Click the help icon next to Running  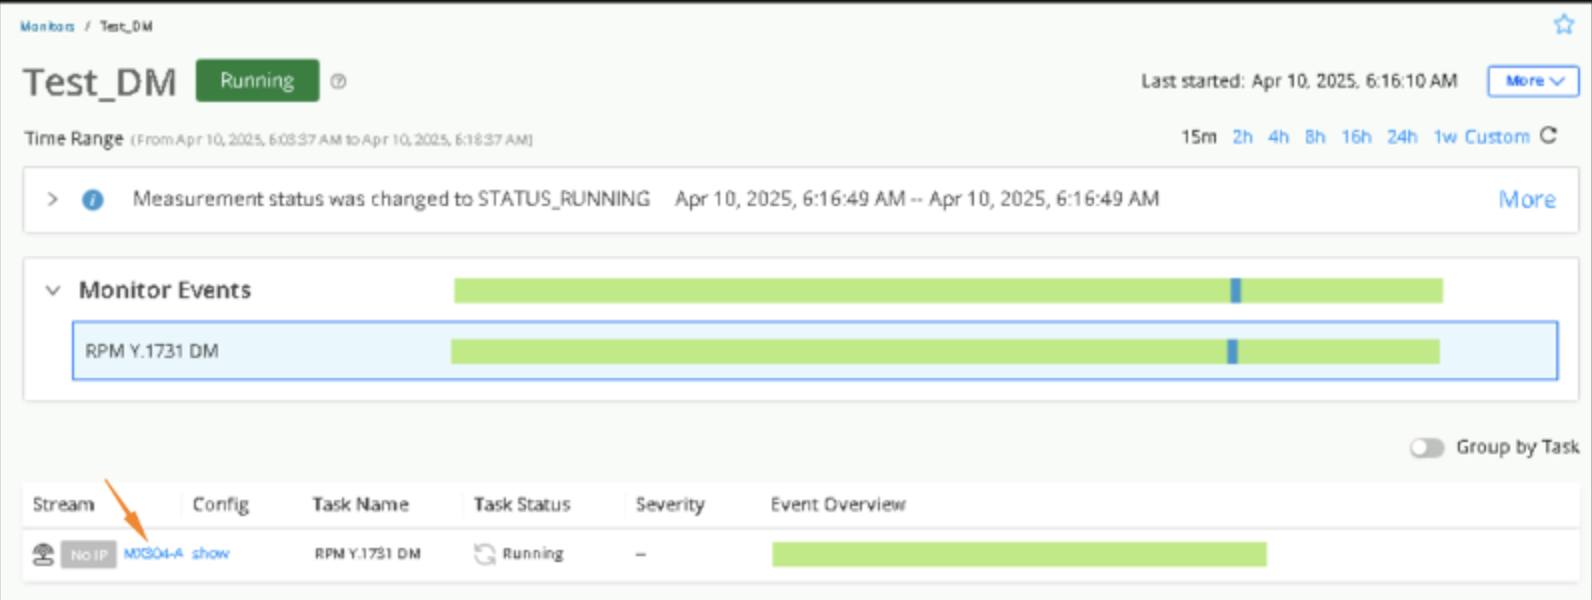[338, 82]
